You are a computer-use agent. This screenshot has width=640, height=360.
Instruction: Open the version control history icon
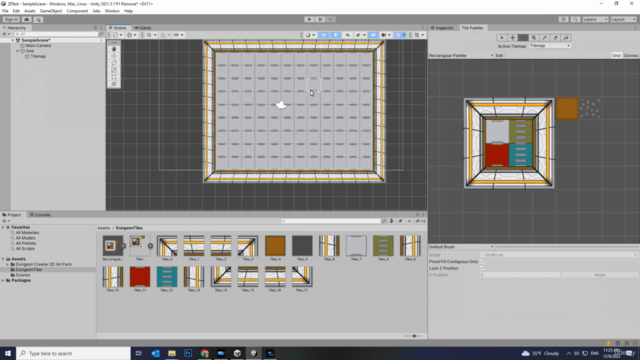[x=563, y=19]
